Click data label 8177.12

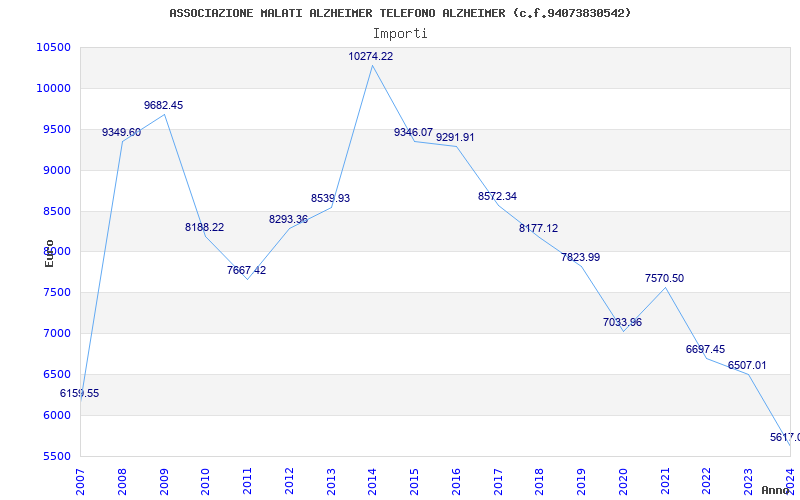pos(538,229)
